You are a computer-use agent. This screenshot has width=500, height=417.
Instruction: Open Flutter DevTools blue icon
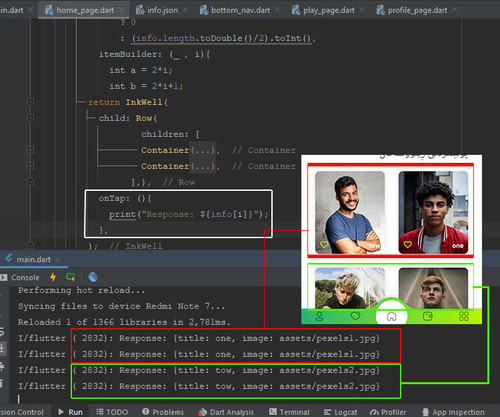pos(93,277)
